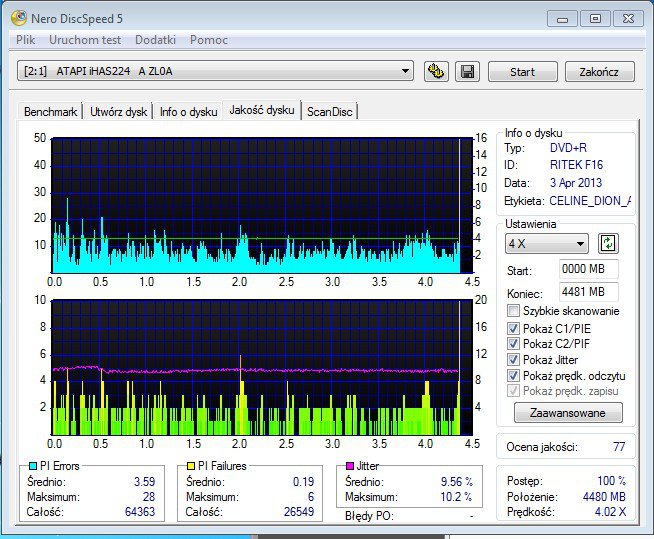Click PI Failures average value 0.19
Image resolution: width=654 pixels, height=539 pixels.
click(x=303, y=482)
